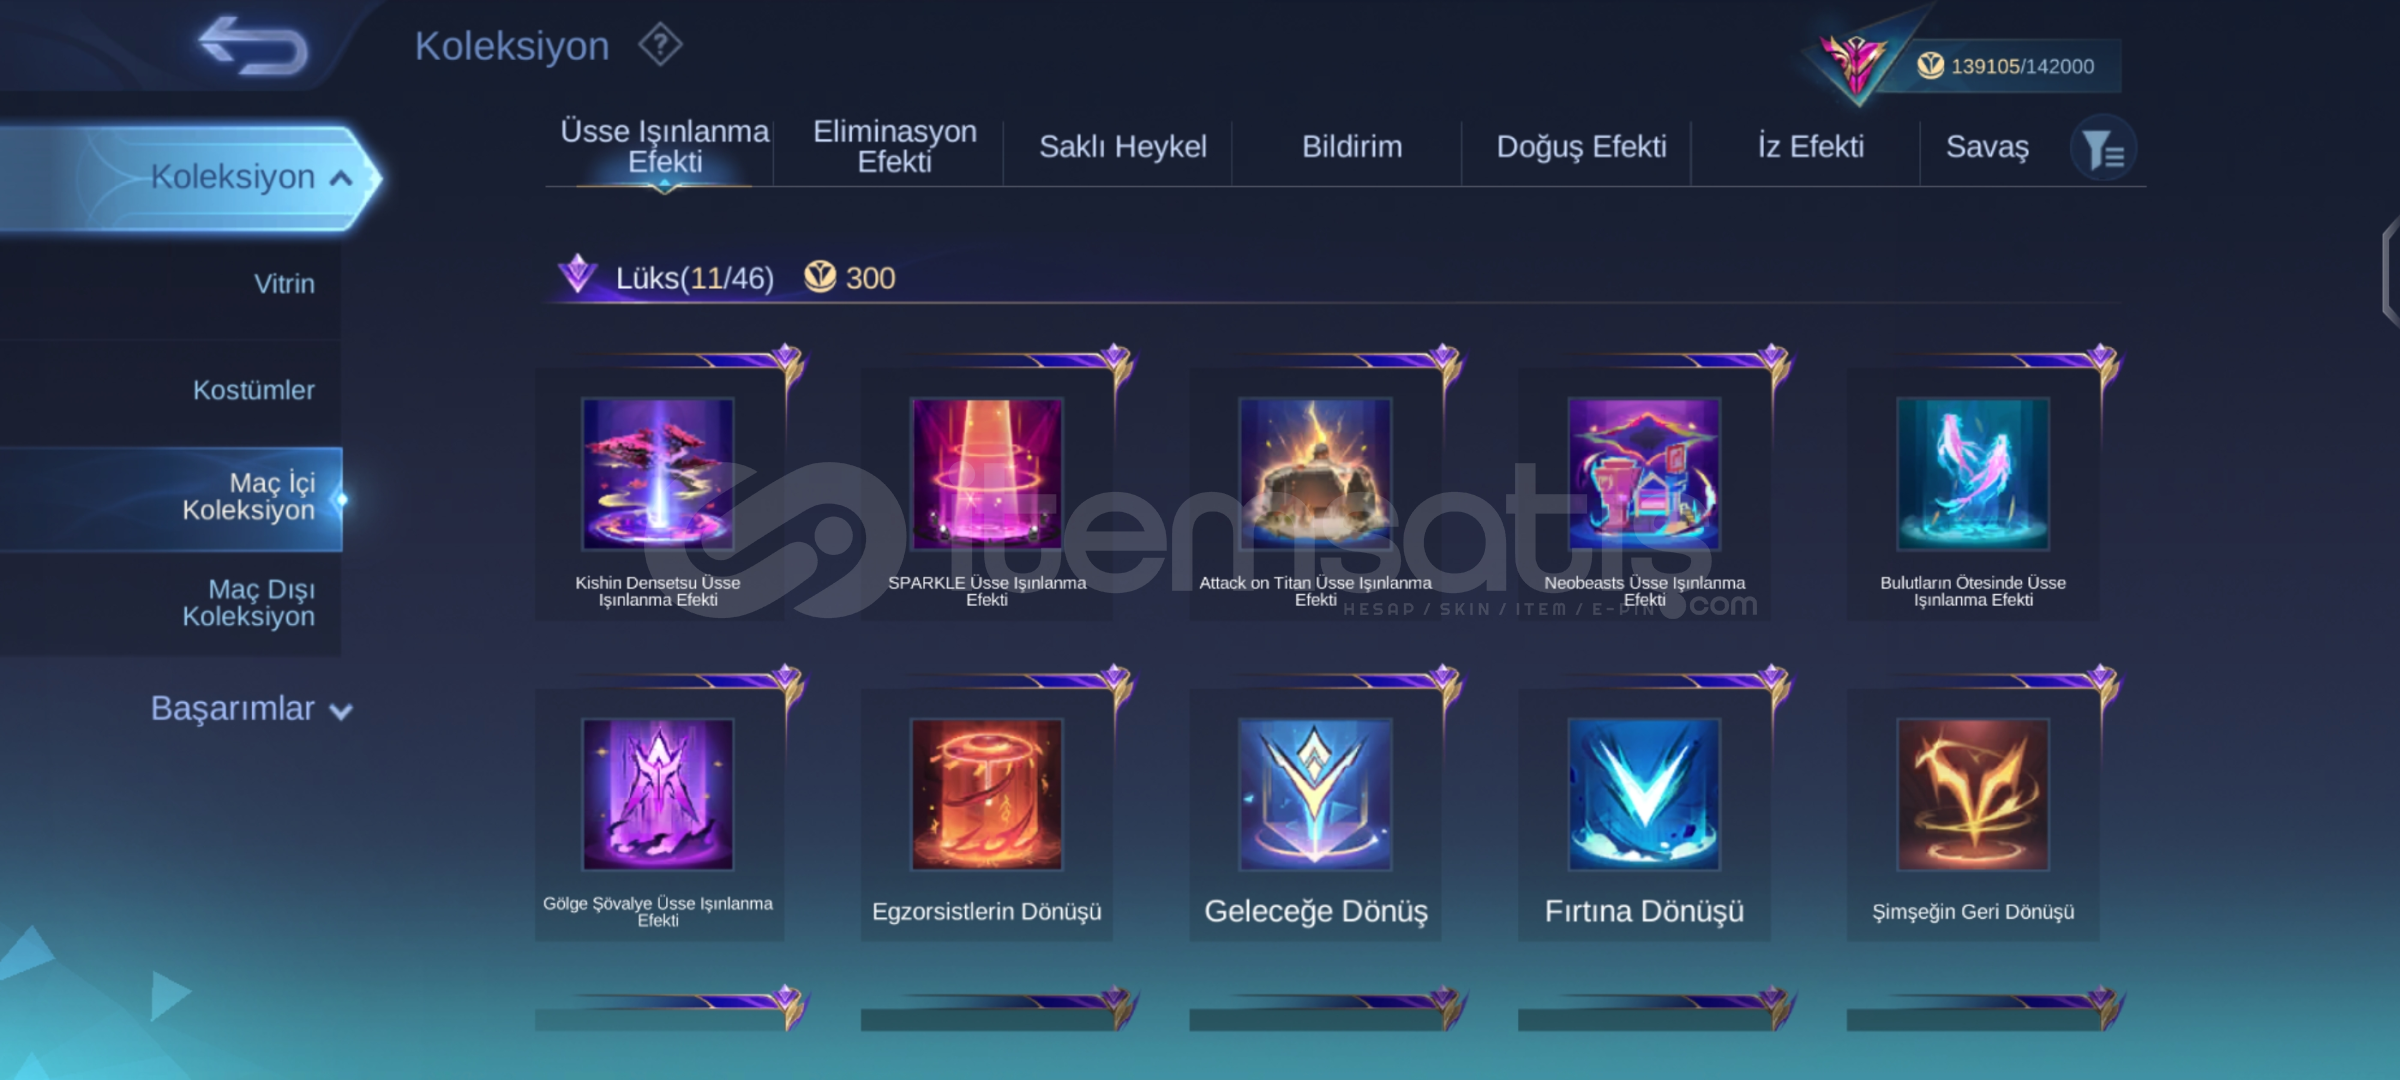The height and width of the screenshot is (1080, 2400).
Task: Expand the Başarımlar sidebar section
Action: pyautogui.click(x=251, y=709)
